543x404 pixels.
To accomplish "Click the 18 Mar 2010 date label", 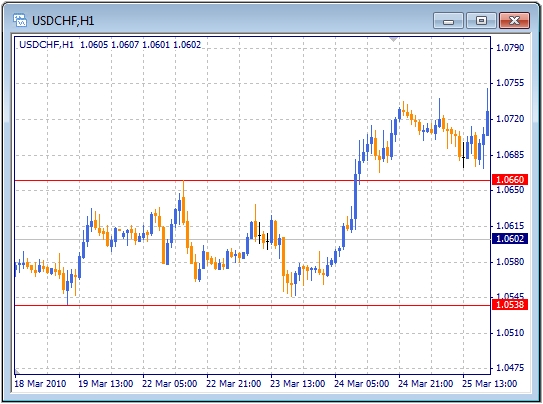I will 40,384.
